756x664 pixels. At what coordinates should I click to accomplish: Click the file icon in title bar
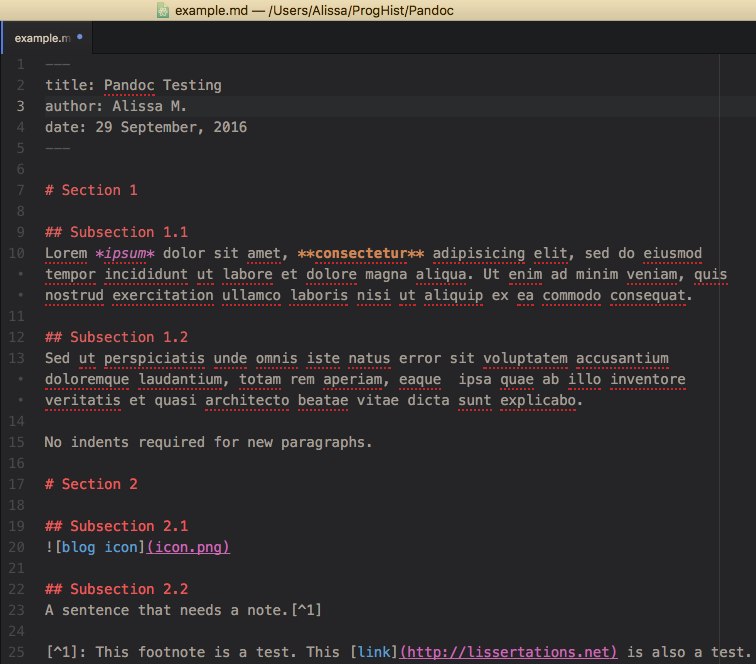tap(163, 10)
